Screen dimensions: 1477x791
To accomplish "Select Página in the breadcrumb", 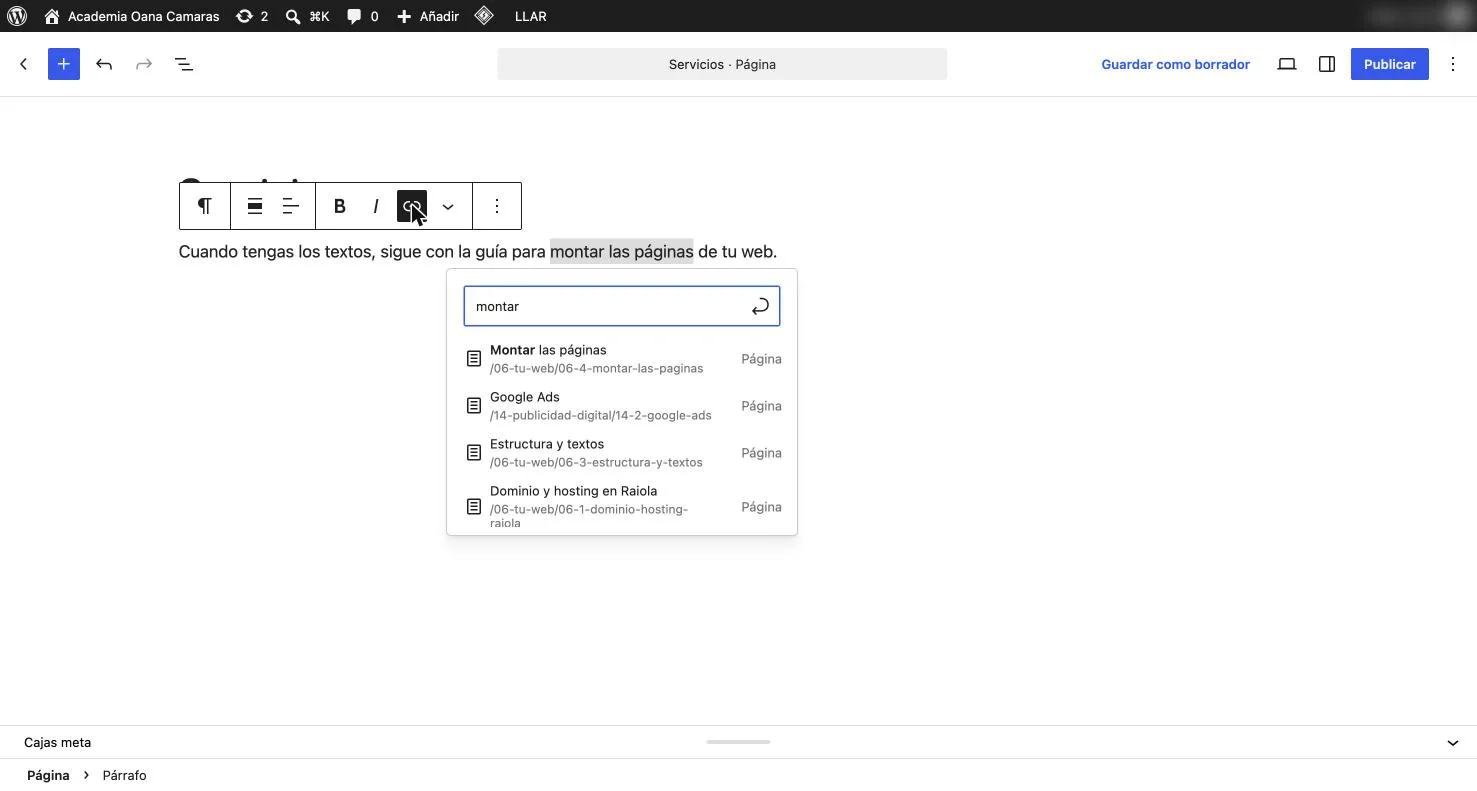I will 48,775.
